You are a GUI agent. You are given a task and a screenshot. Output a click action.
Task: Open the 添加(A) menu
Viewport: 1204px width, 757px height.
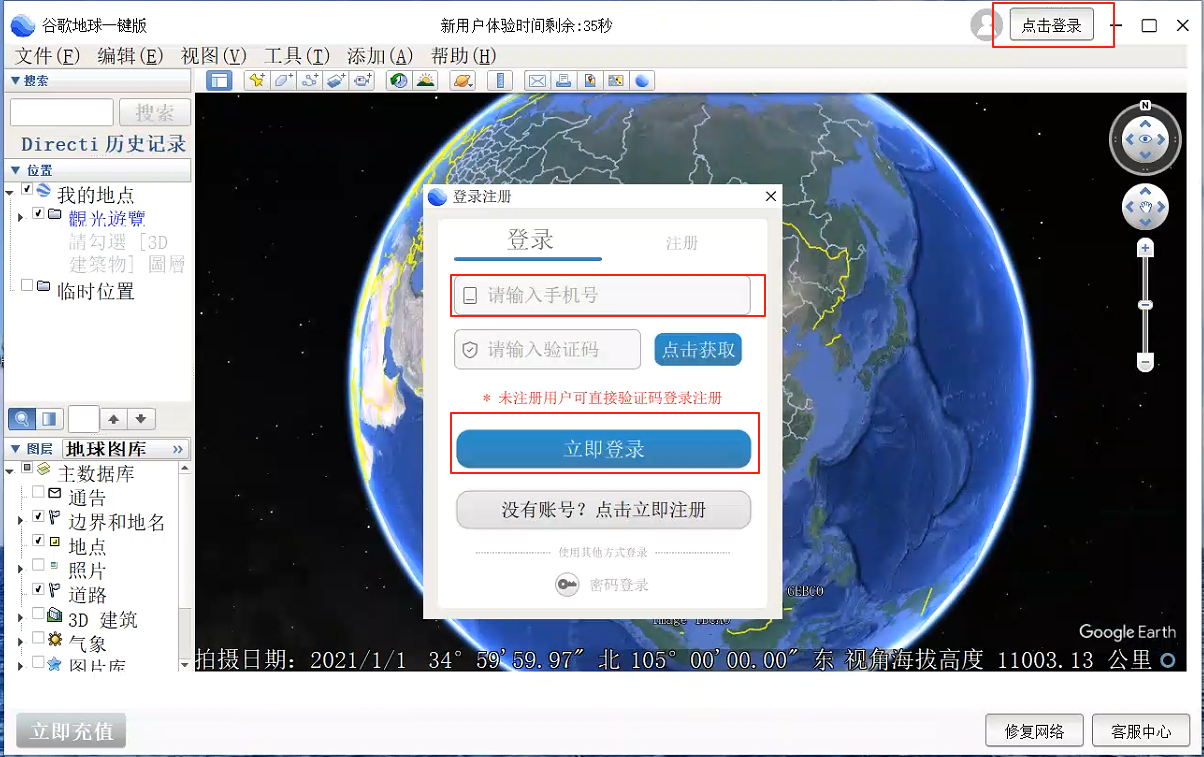380,56
